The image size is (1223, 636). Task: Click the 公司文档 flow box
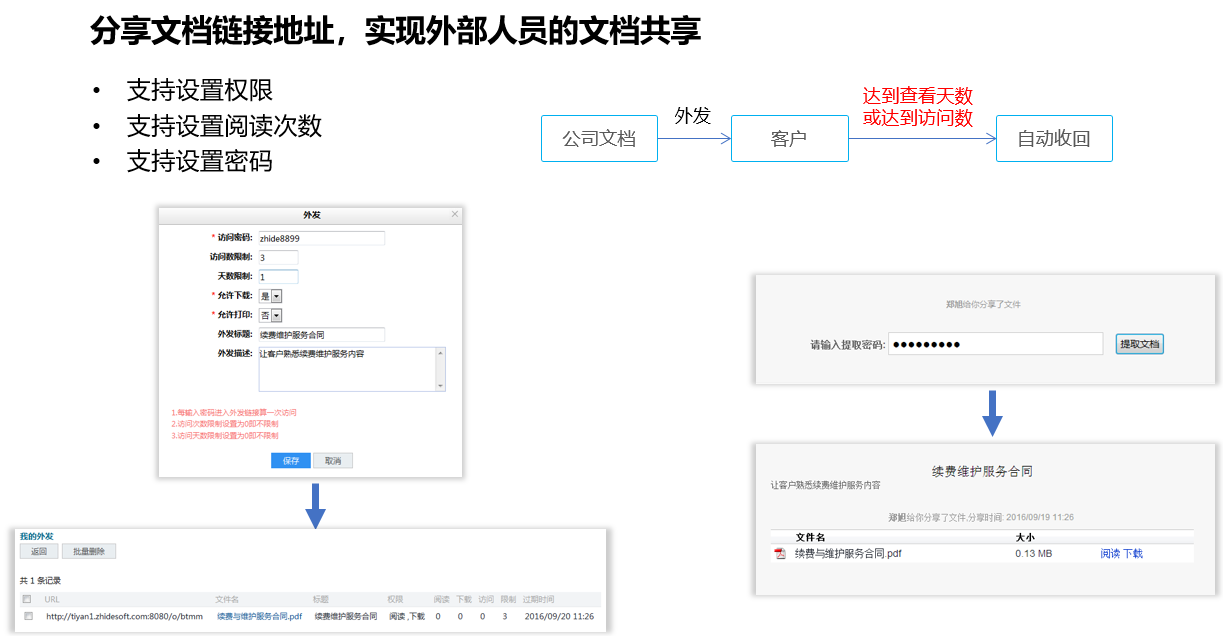599,139
